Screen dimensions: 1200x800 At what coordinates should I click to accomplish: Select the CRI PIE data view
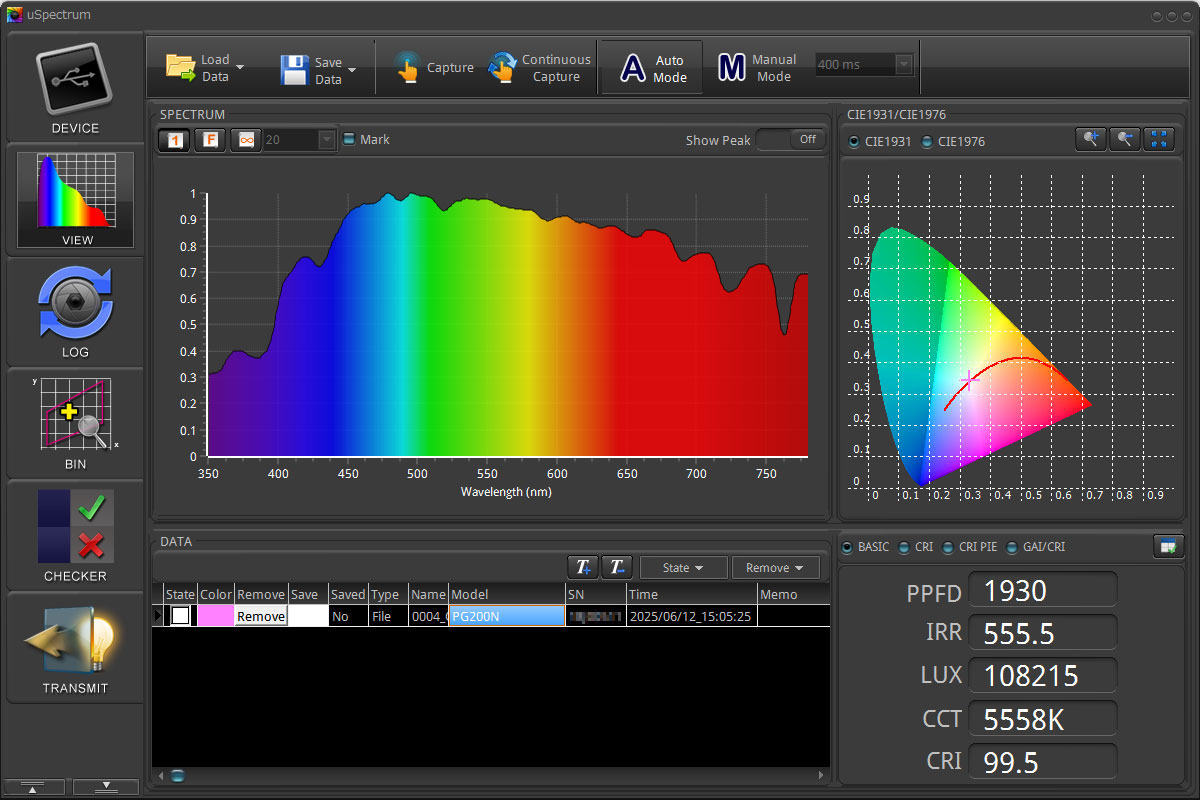pos(948,547)
